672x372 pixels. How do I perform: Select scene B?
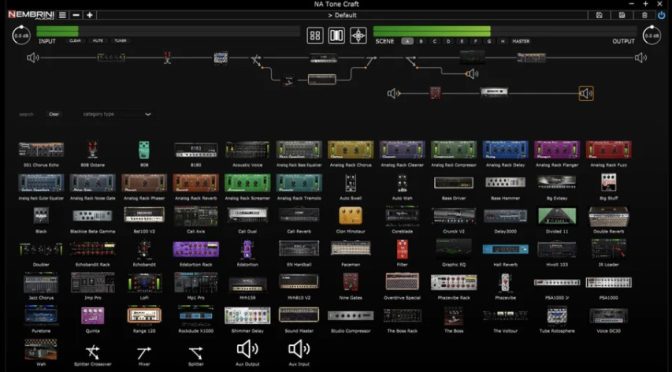421,41
